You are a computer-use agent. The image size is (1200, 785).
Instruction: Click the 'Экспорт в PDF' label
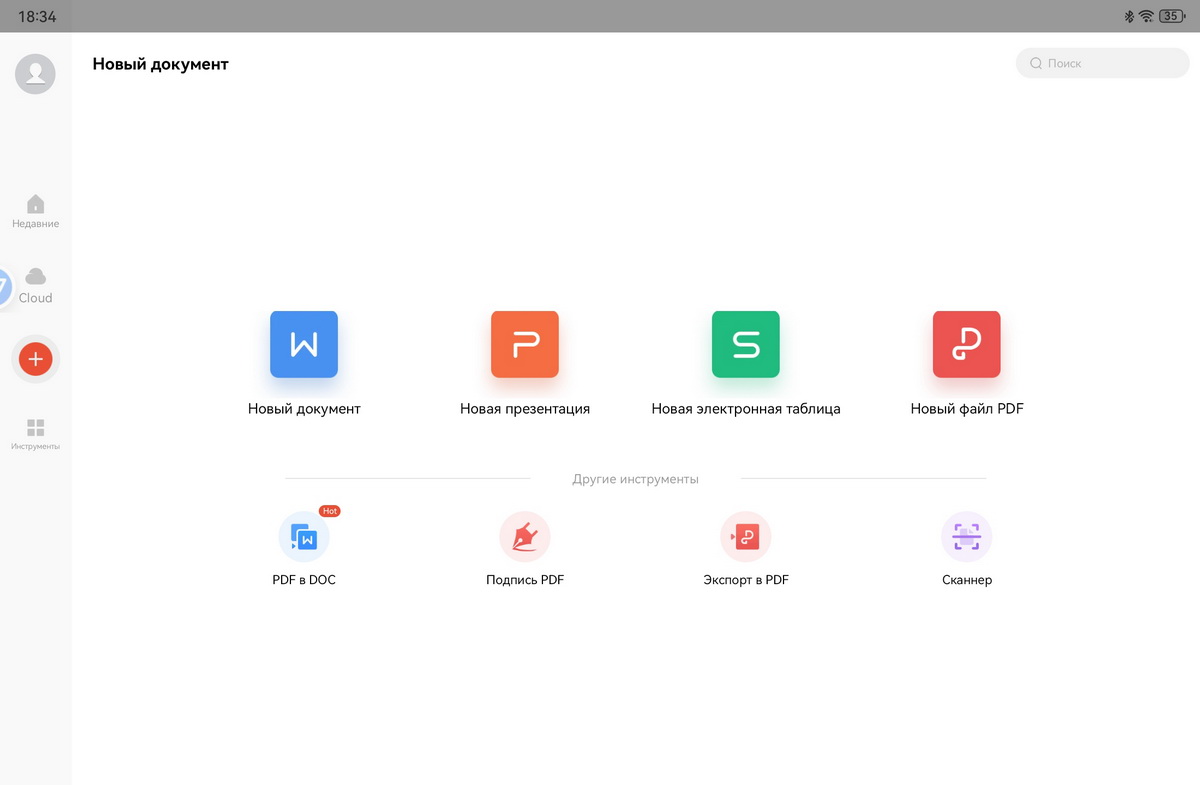click(x=746, y=580)
